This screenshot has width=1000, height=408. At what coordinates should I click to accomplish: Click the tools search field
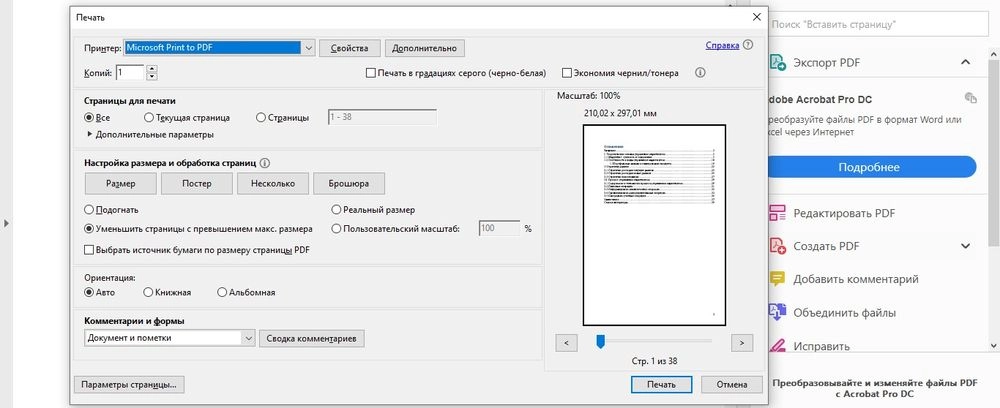click(878, 24)
